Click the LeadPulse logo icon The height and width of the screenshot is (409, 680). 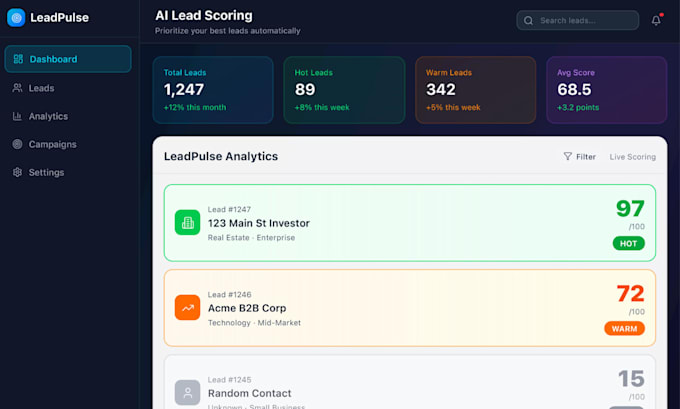click(16, 18)
